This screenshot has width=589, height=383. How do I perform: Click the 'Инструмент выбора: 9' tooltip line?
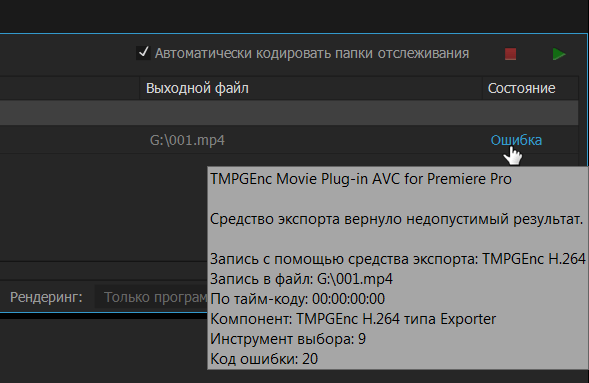[288, 339]
